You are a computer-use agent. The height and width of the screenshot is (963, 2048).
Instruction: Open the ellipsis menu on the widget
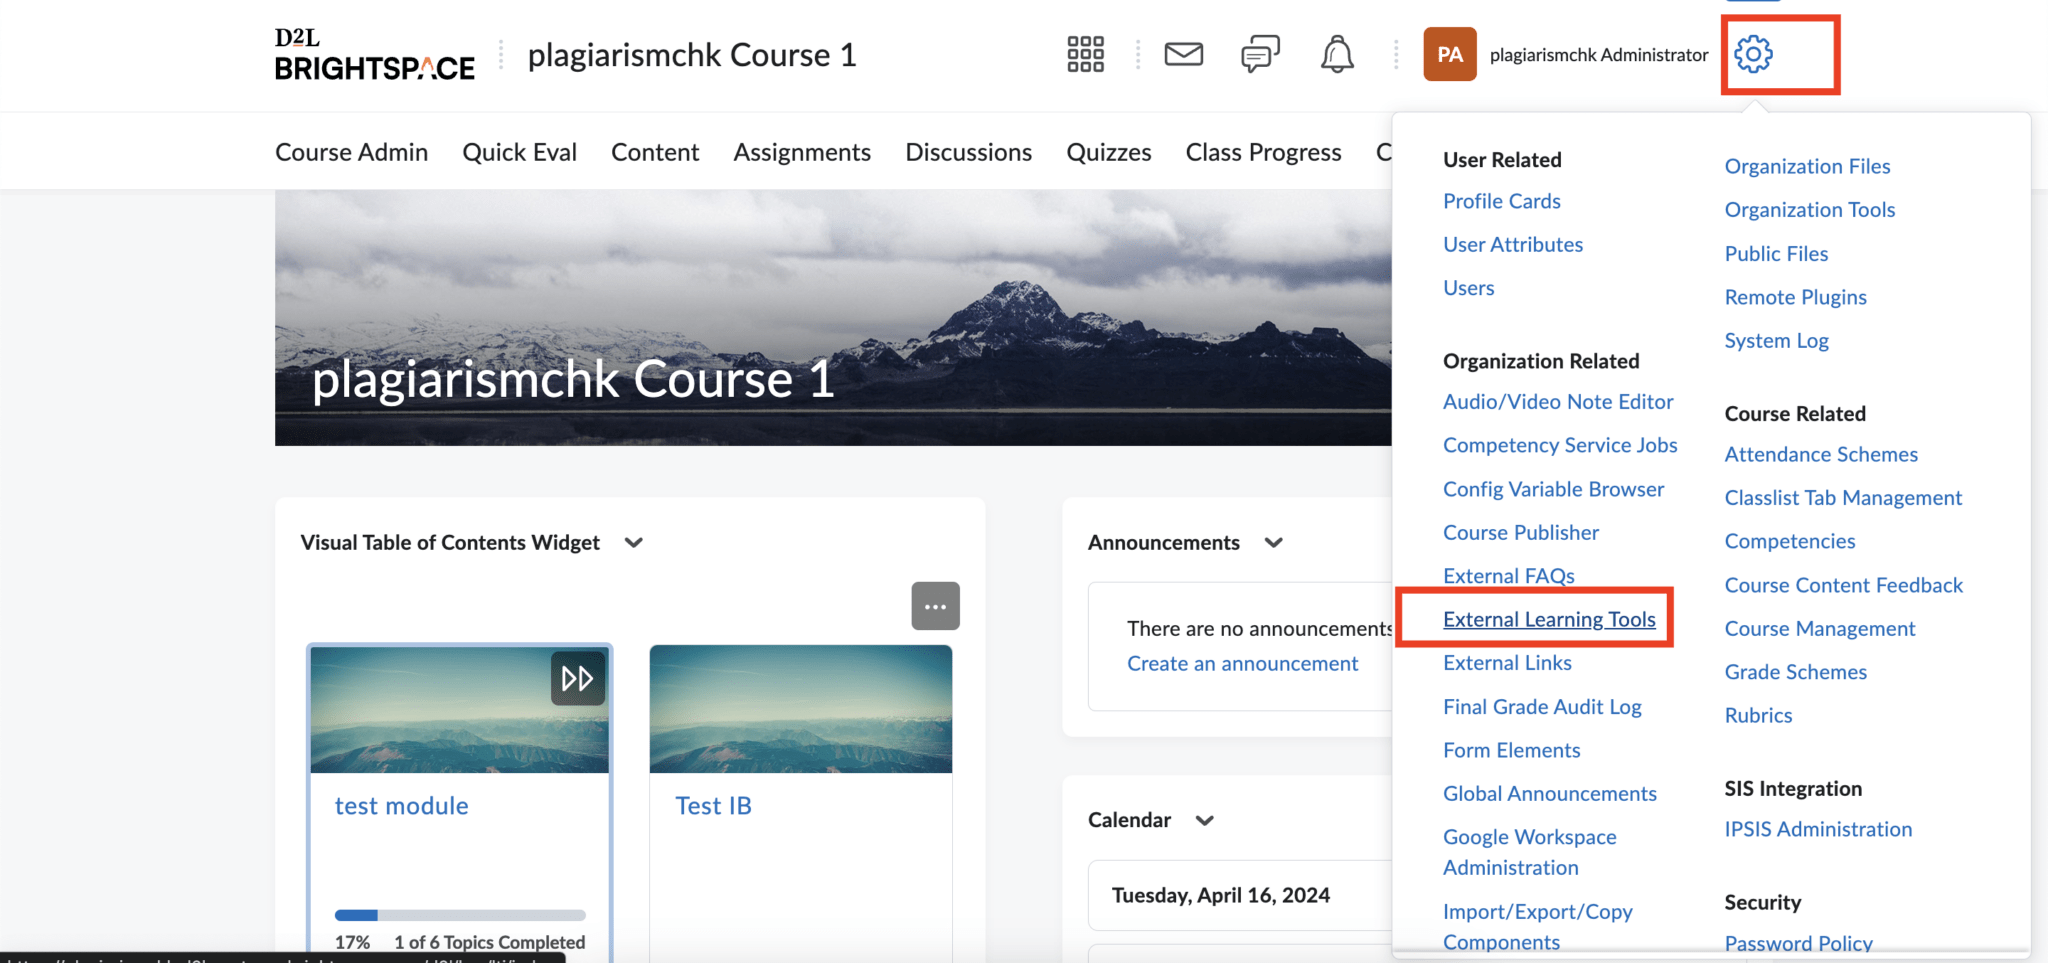tap(935, 606)
